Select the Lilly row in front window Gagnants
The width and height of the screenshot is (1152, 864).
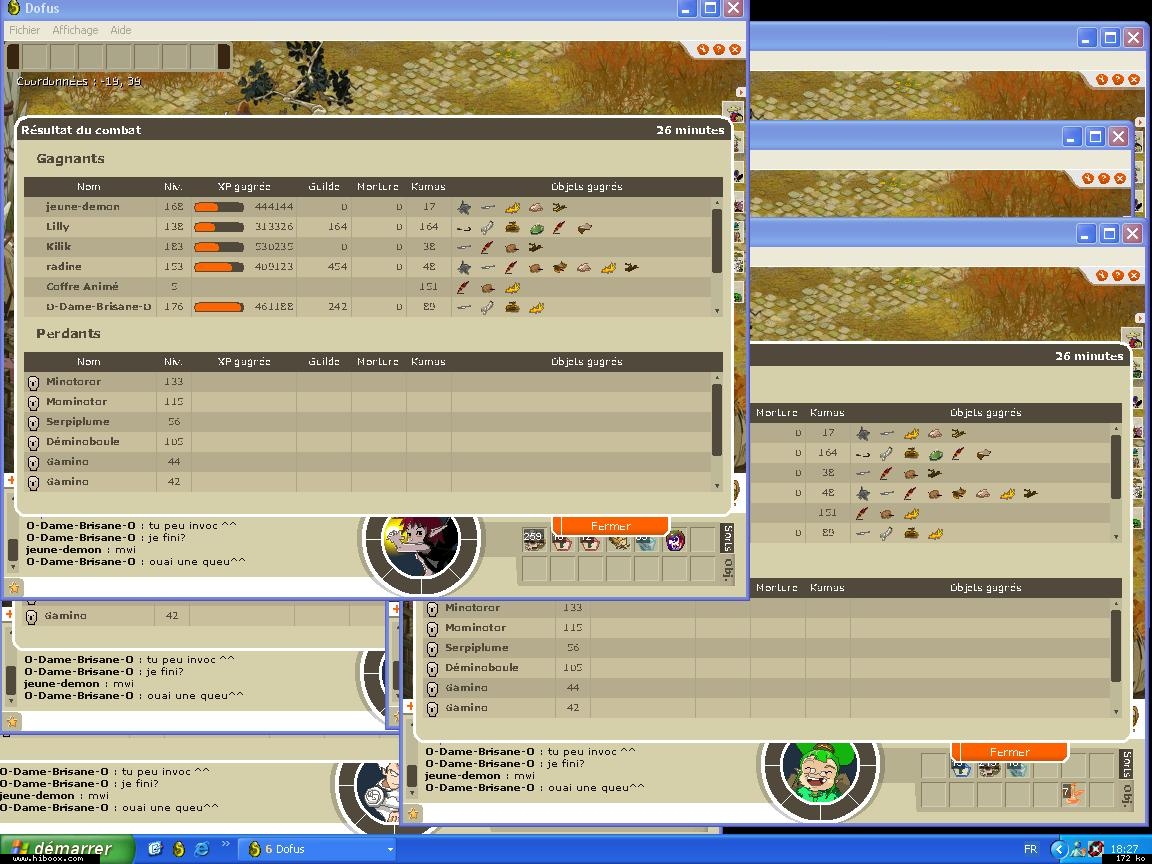point(367,227)
